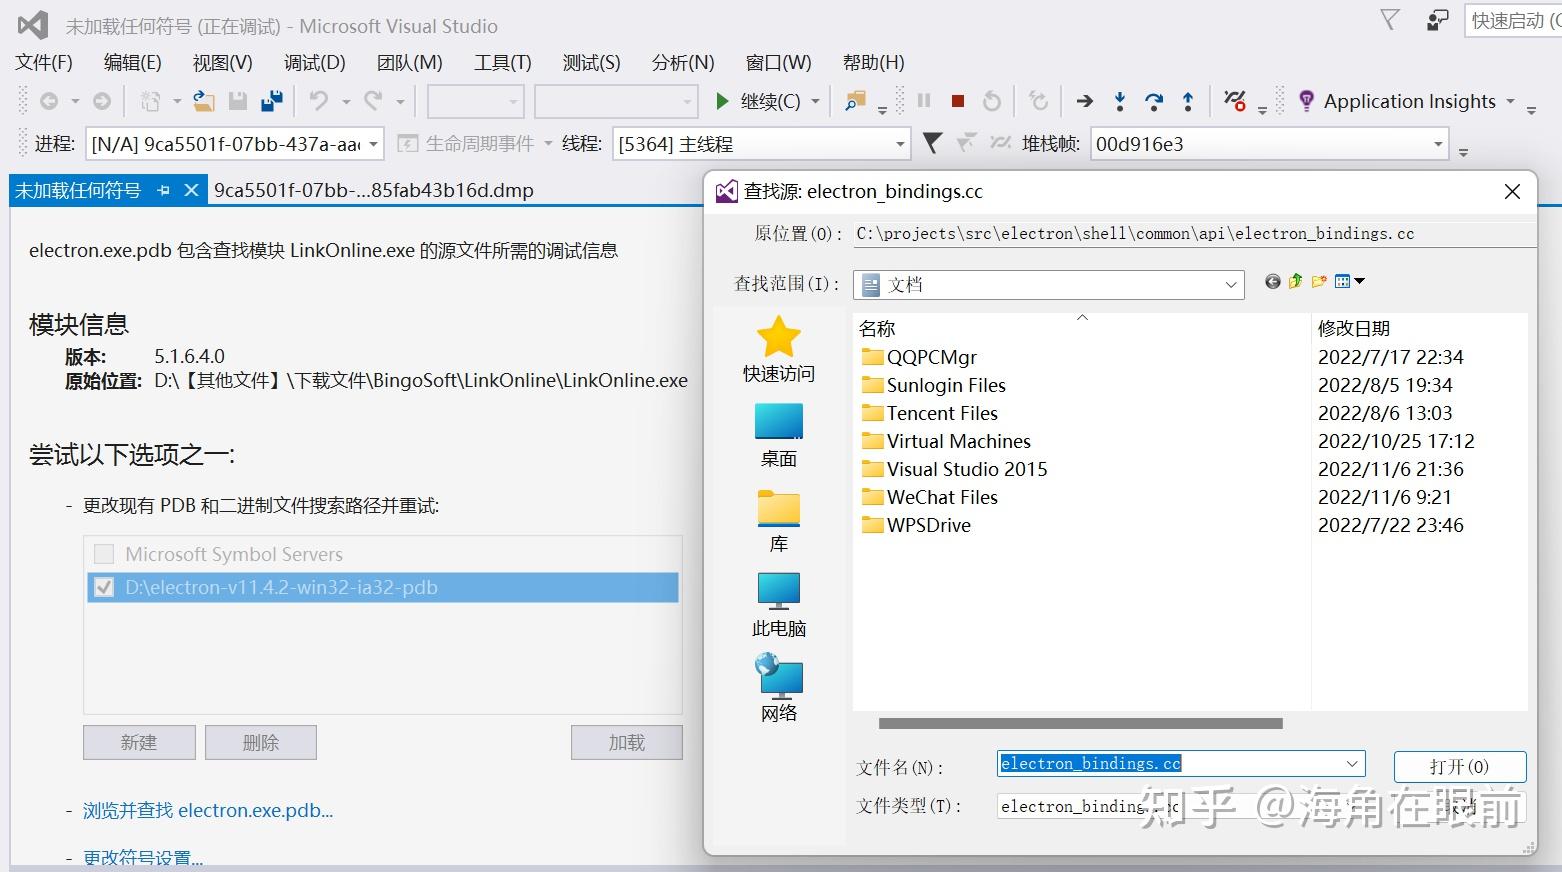This screenshot has height=872, width=1562.
Task: Click the Save All icon
Action: coord(271,100)
